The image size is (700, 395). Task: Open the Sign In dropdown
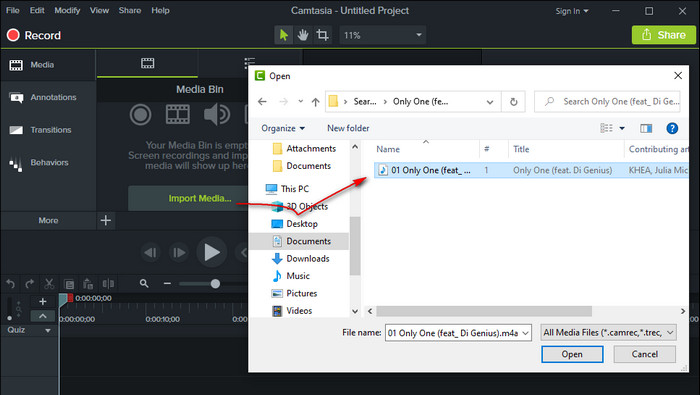coord(572,11)
